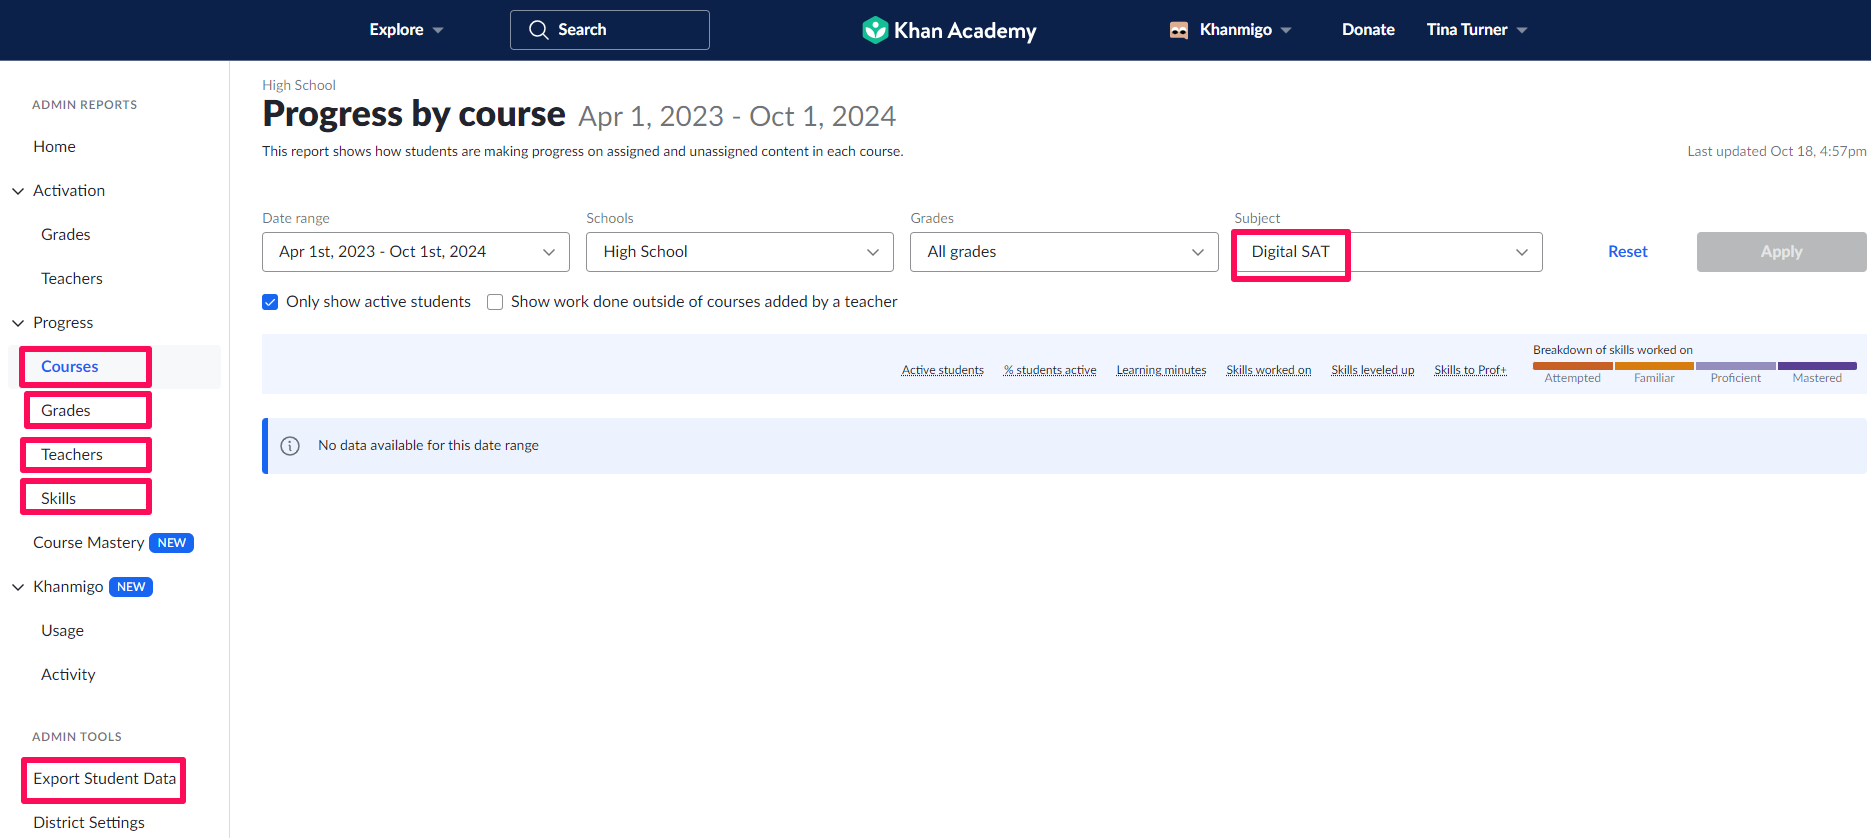Screen dimensions: 1871x838
Task: Sort by % students active column
Action: click(x=1050, y=370)
